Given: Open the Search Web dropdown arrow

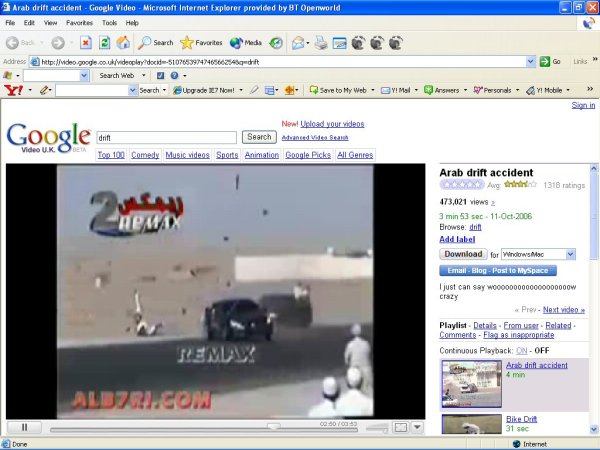Looking at the screenshot, I should tap(141, 76).
